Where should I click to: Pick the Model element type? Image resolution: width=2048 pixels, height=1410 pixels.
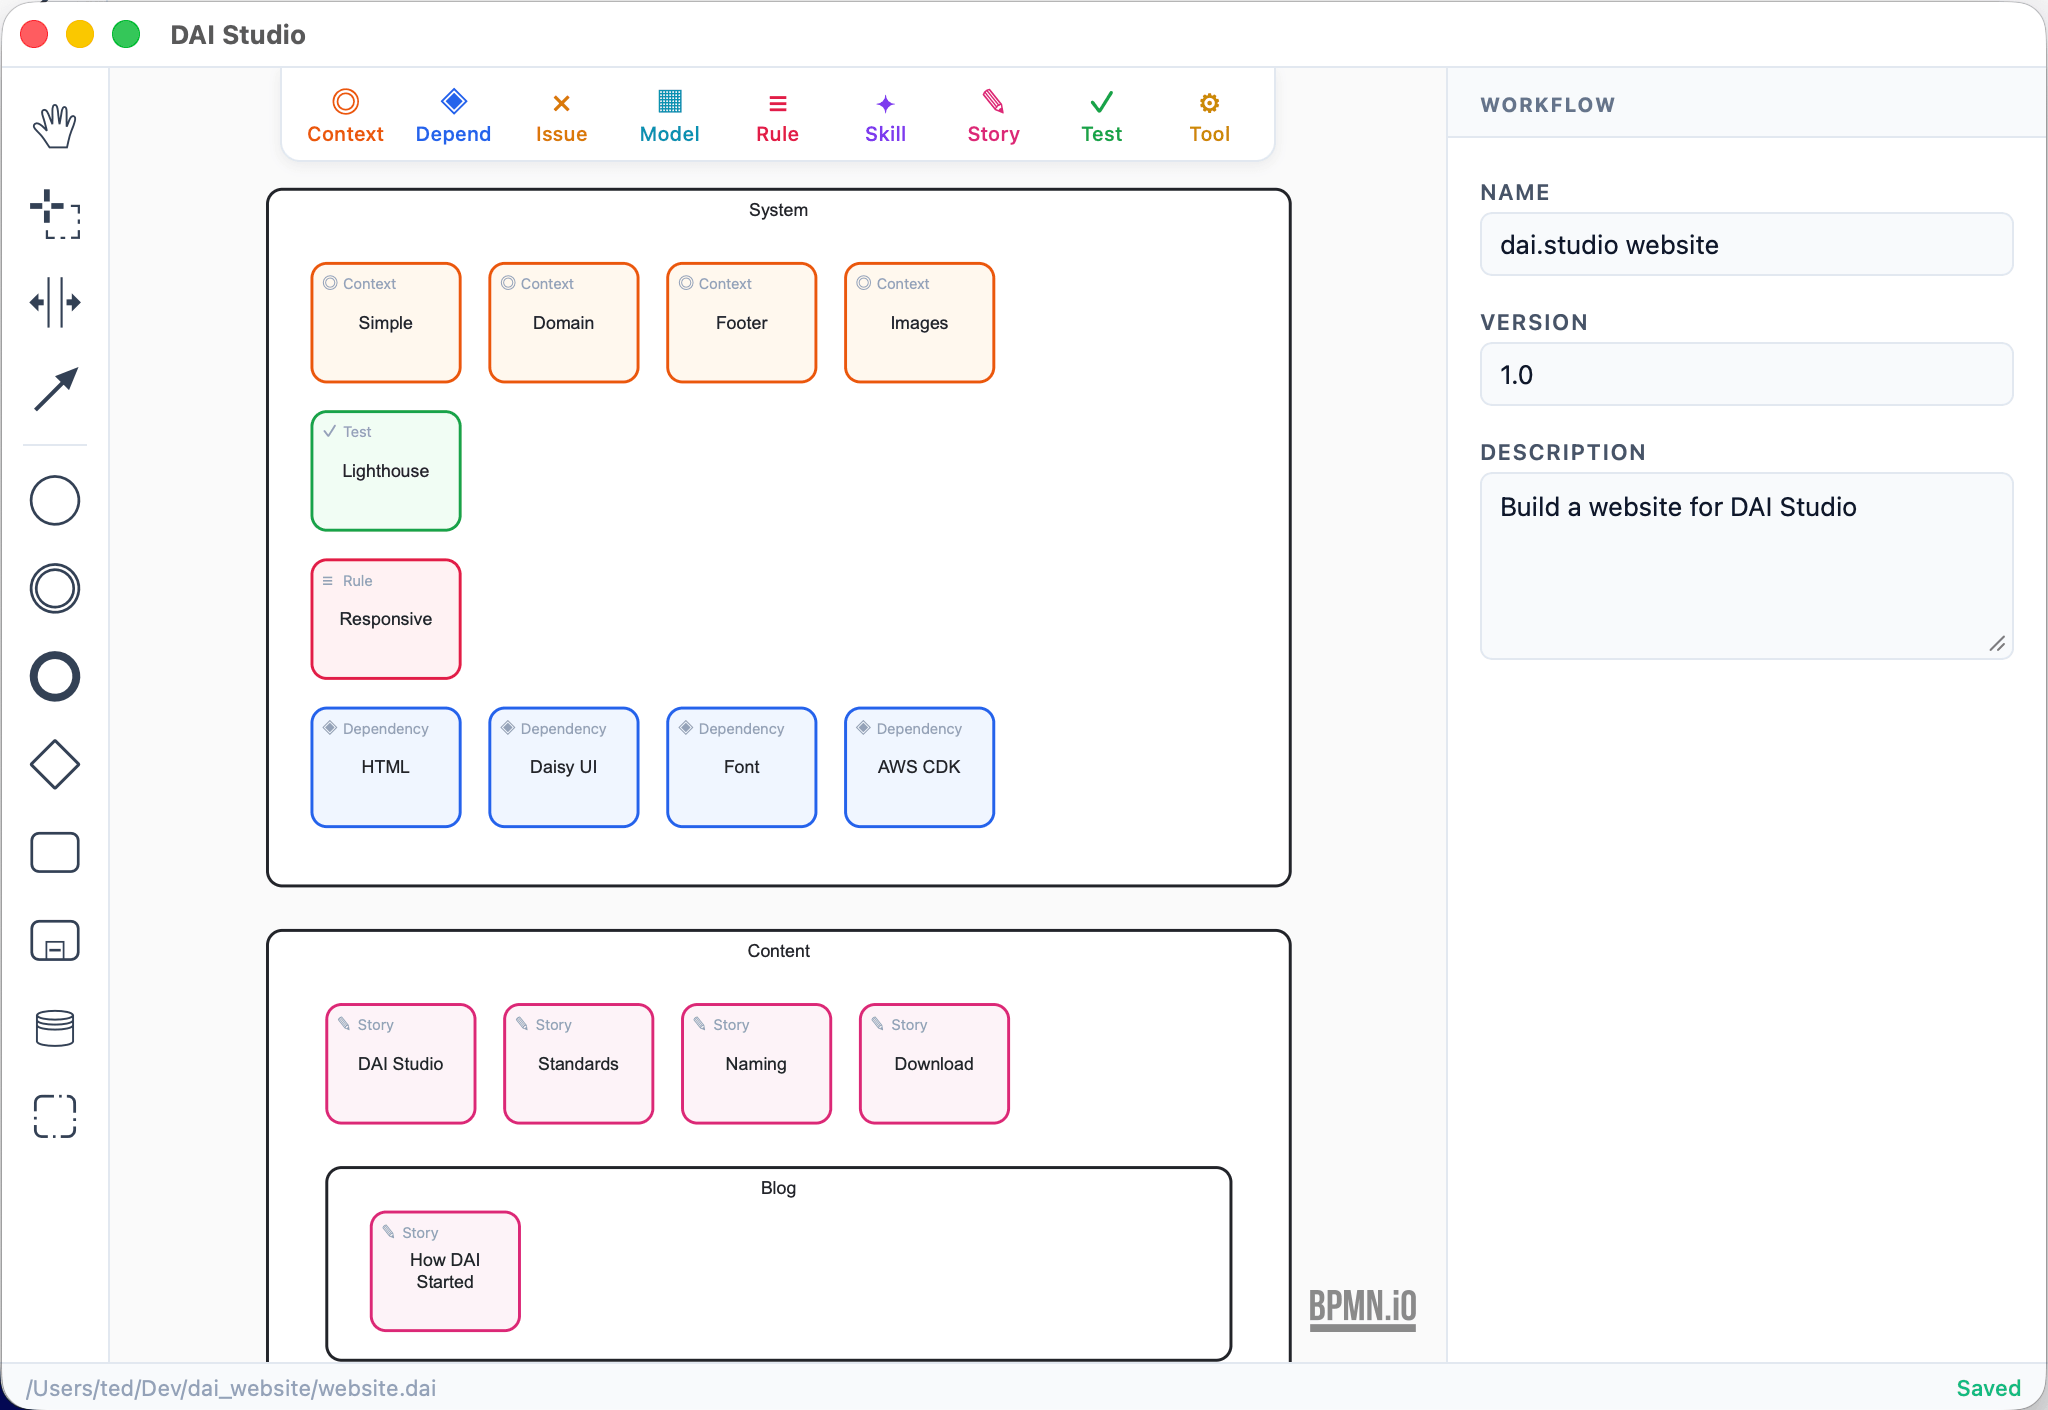click(x=668, y=114)
